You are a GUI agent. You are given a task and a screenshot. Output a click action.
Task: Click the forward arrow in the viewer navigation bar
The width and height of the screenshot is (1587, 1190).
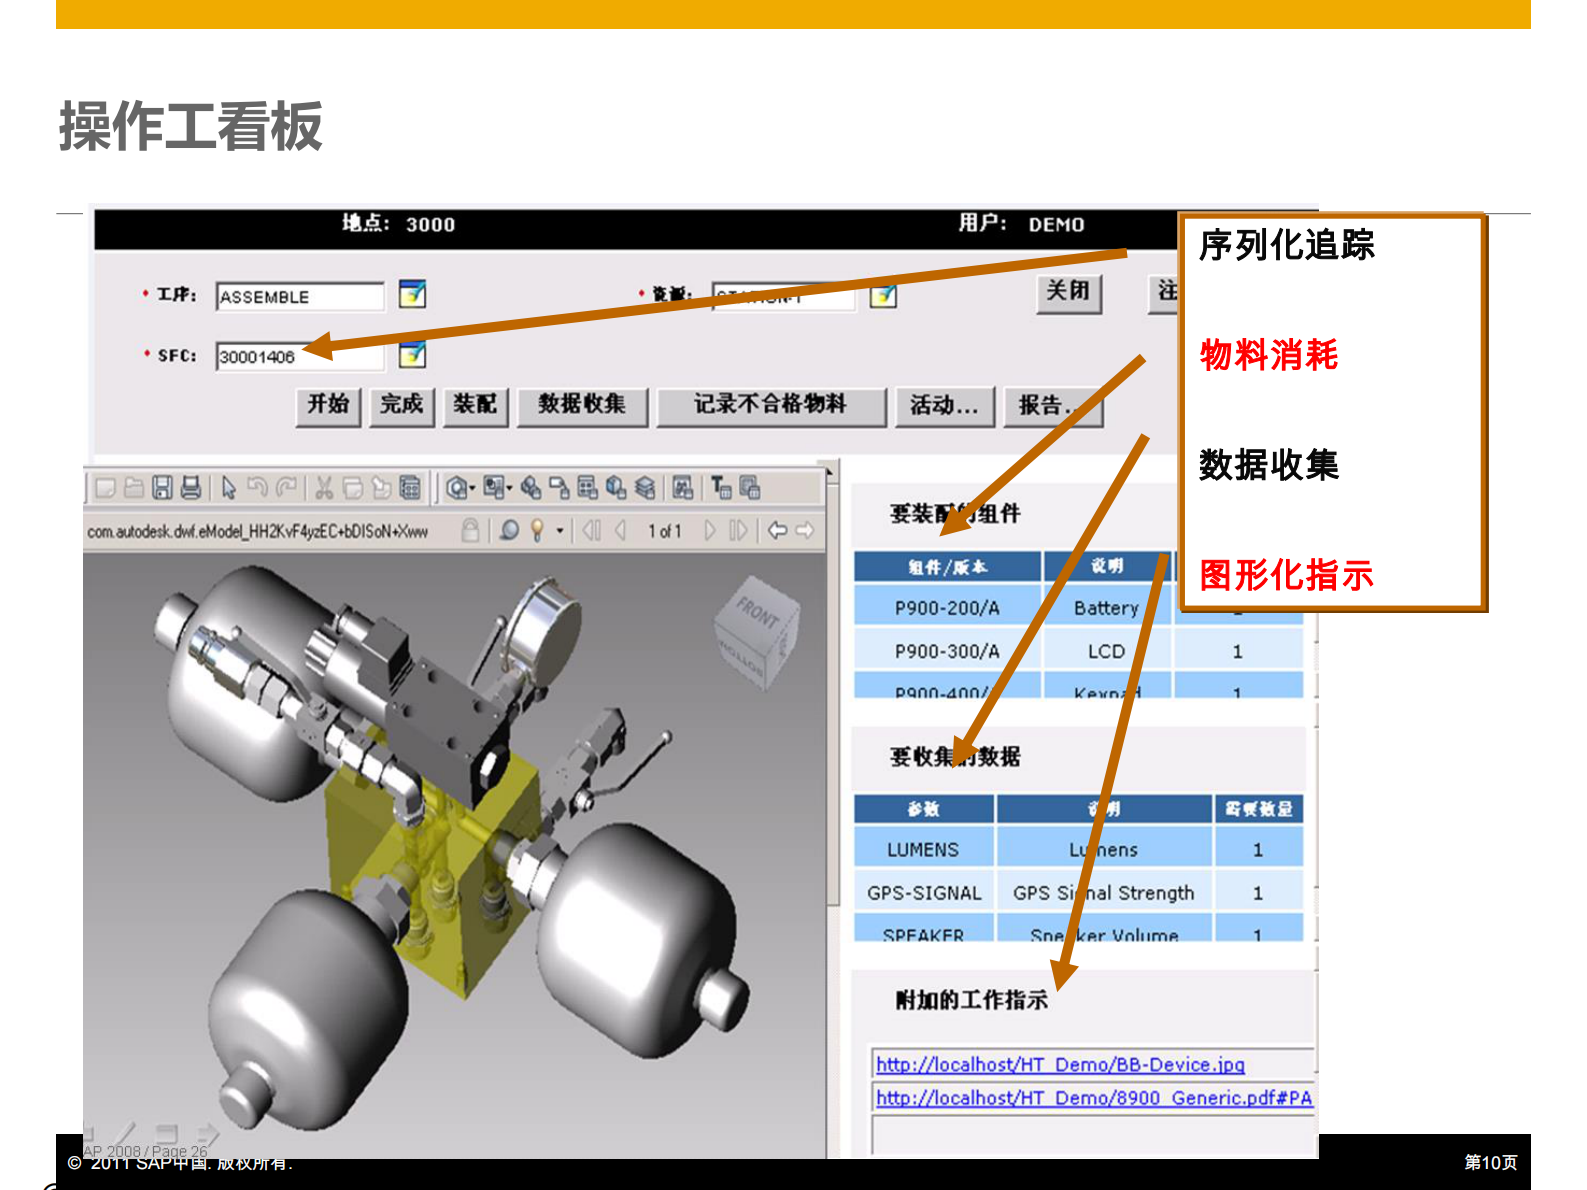(804, 530)
